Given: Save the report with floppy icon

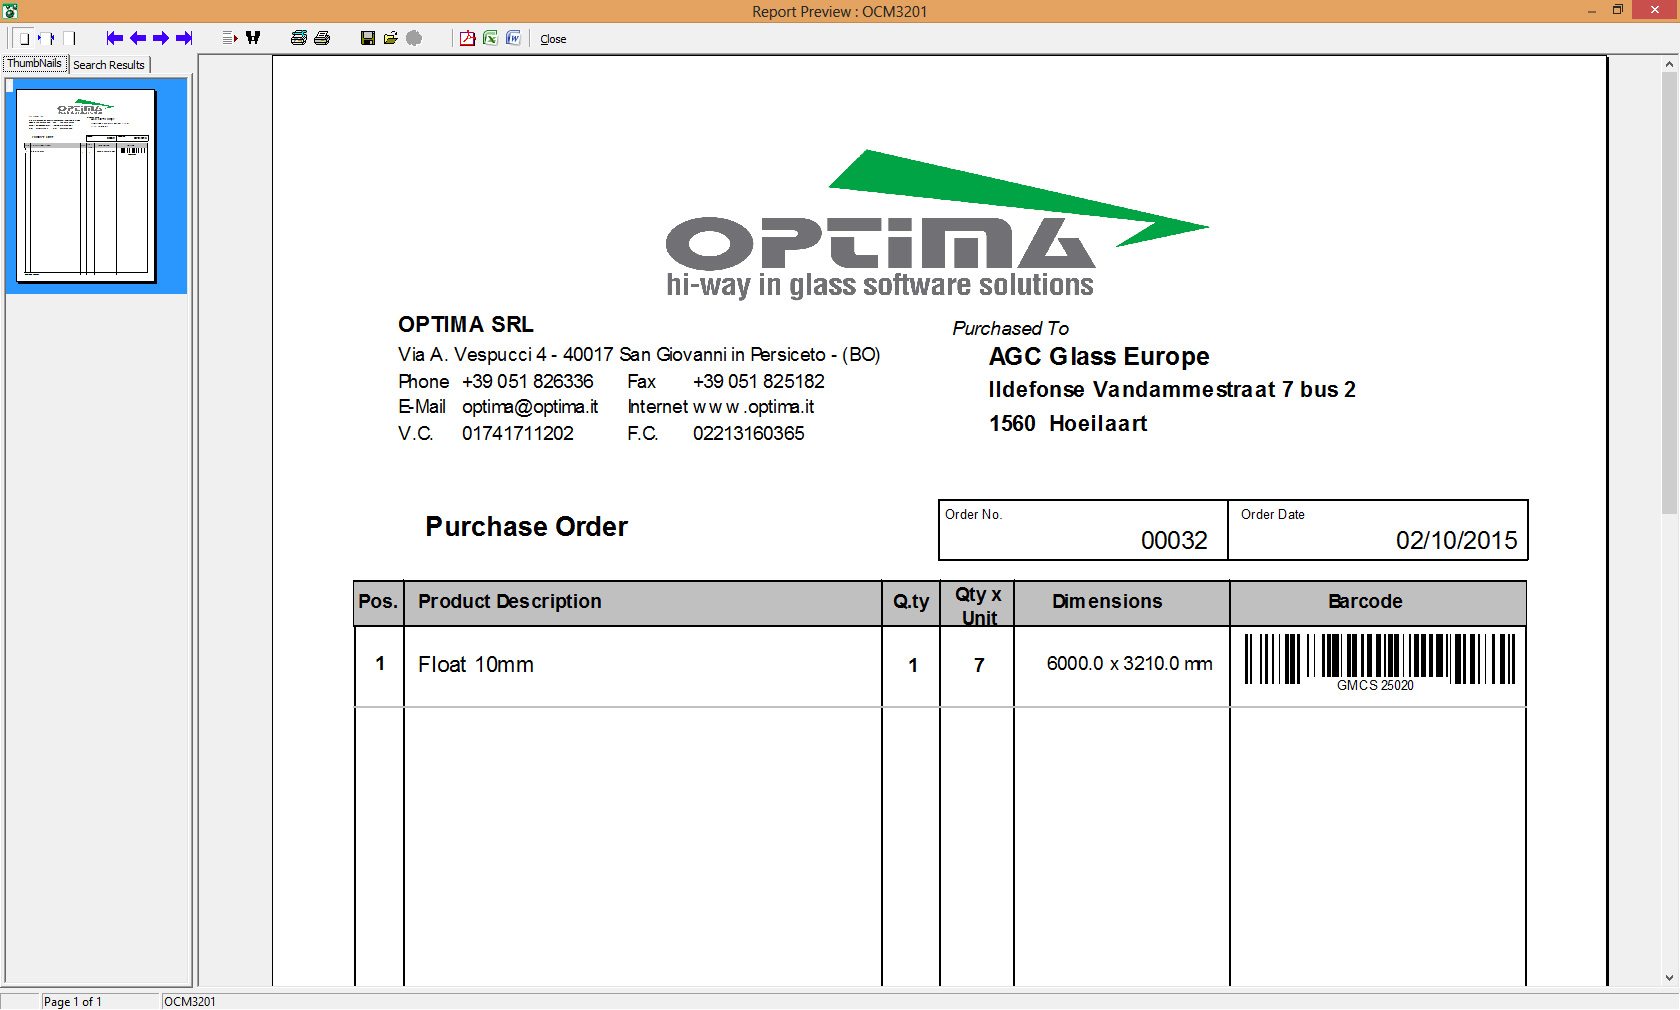Looking at the screenshot, I should (x=368, y=38).
